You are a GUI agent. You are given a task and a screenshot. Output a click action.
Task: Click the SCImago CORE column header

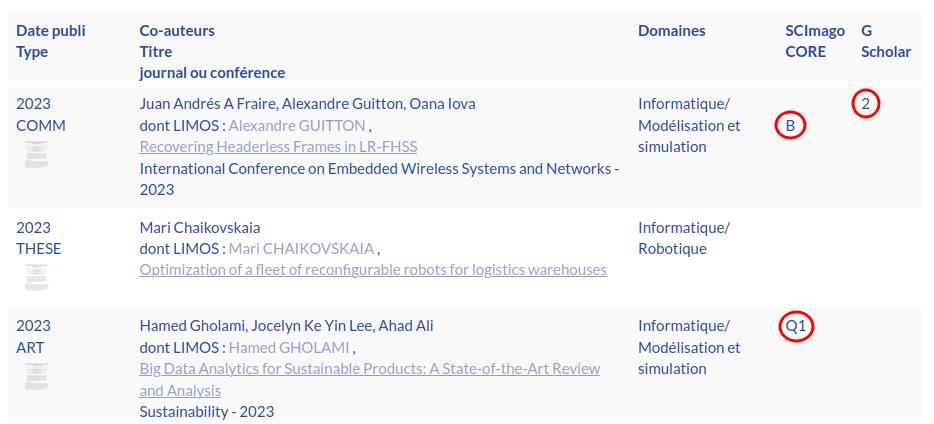click(814, 41)
